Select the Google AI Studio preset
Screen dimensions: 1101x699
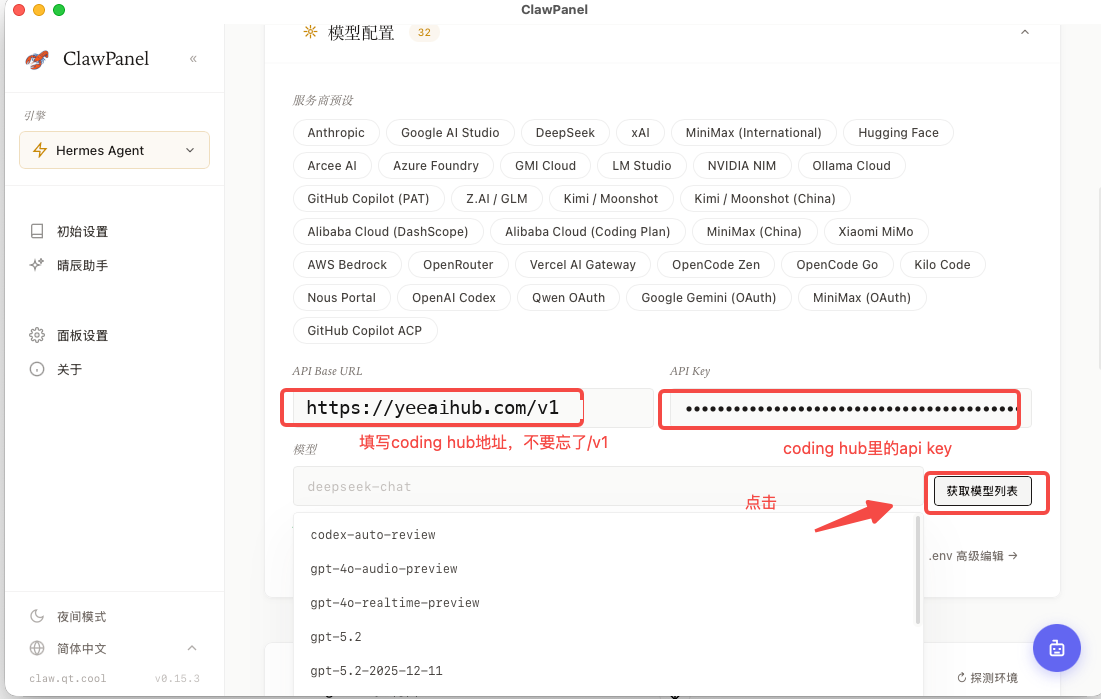pos(450,133)
